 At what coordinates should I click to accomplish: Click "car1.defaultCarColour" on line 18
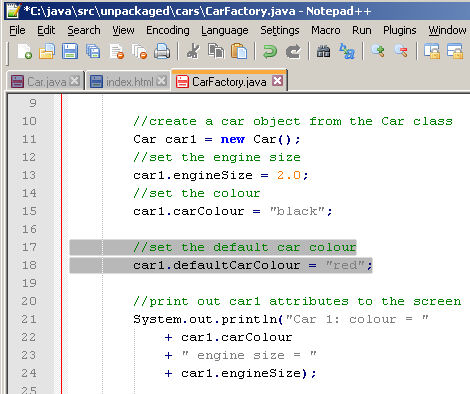(x=217, y=265)
